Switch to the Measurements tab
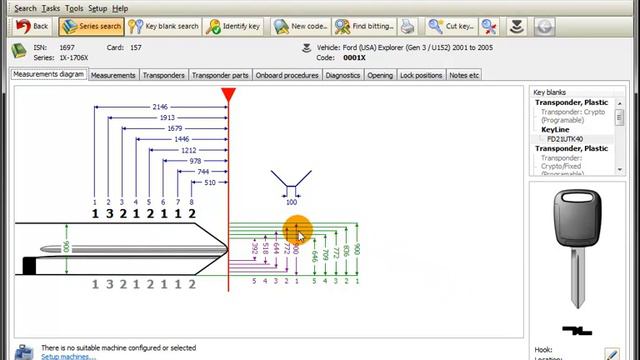 [113, 75]
